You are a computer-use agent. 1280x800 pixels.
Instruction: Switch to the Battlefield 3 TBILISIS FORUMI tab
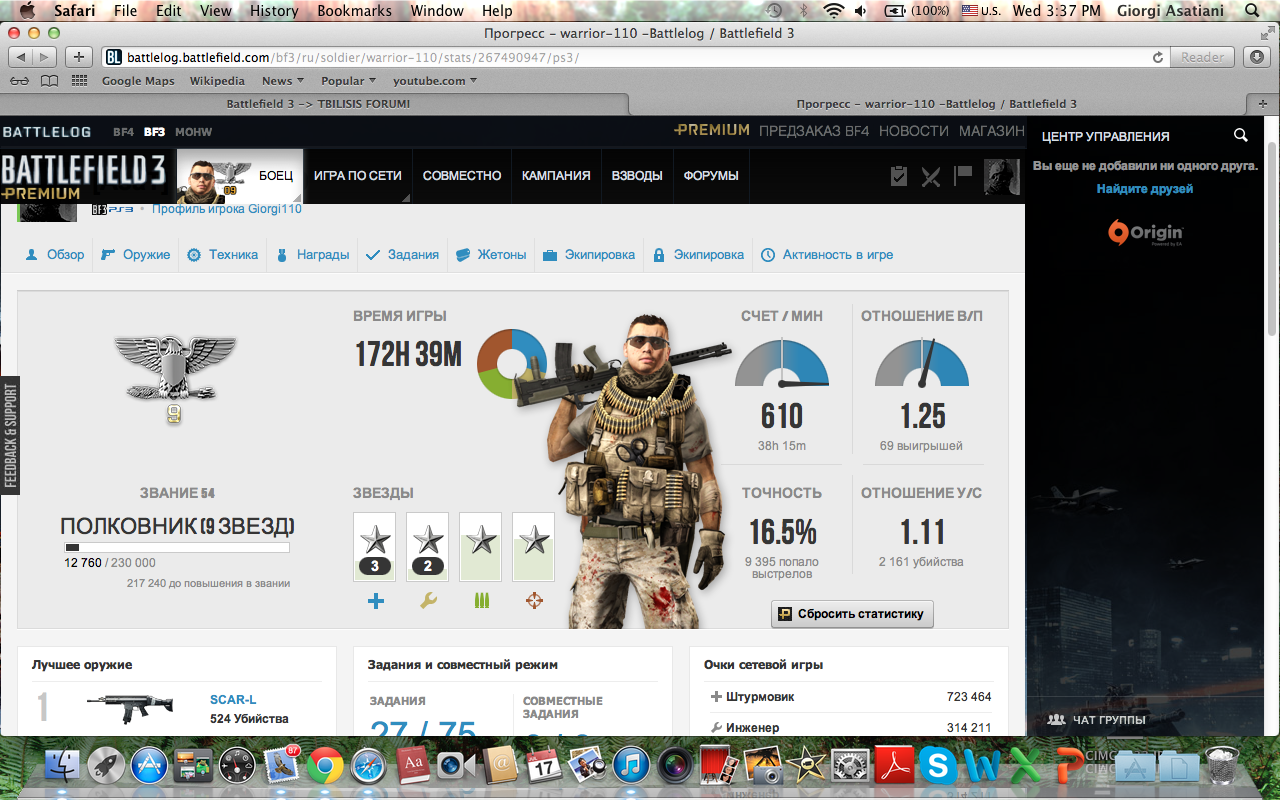click(x=317, y=104)
